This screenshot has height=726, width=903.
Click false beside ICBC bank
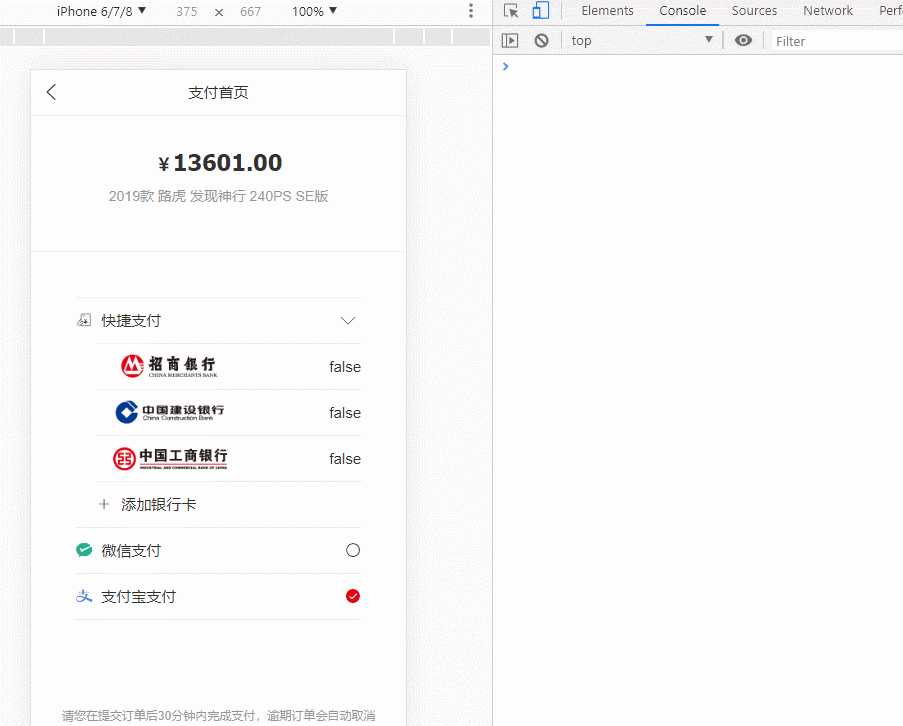[345, 459]
